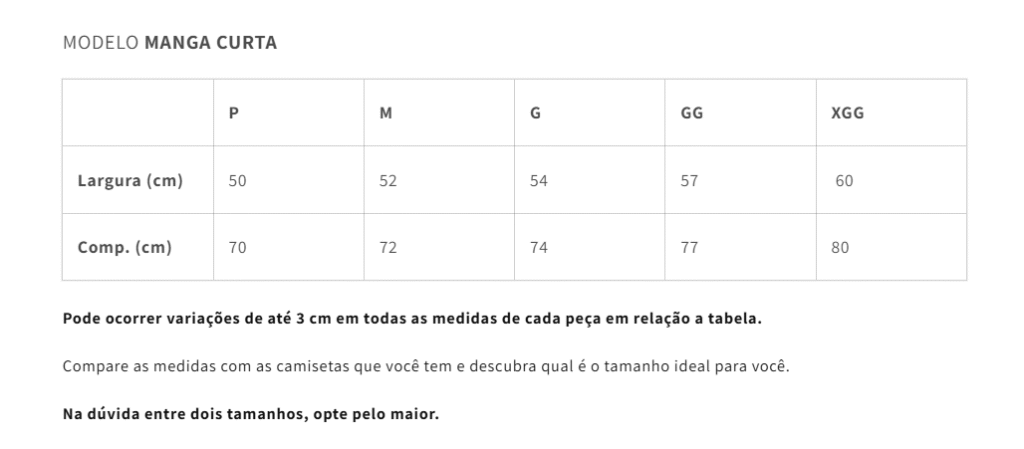1024x449 pixels.
Task: Click the width value 50 for size P
Action: click(238, 181)
